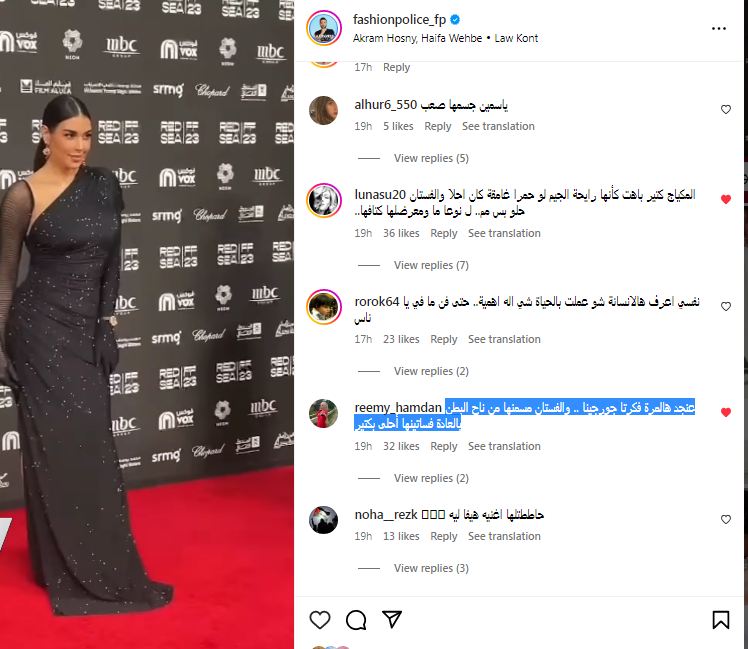
Task: Open the Akram Hosny, Haifa Wehbe artist link
Action: click(x=417, y=38)
